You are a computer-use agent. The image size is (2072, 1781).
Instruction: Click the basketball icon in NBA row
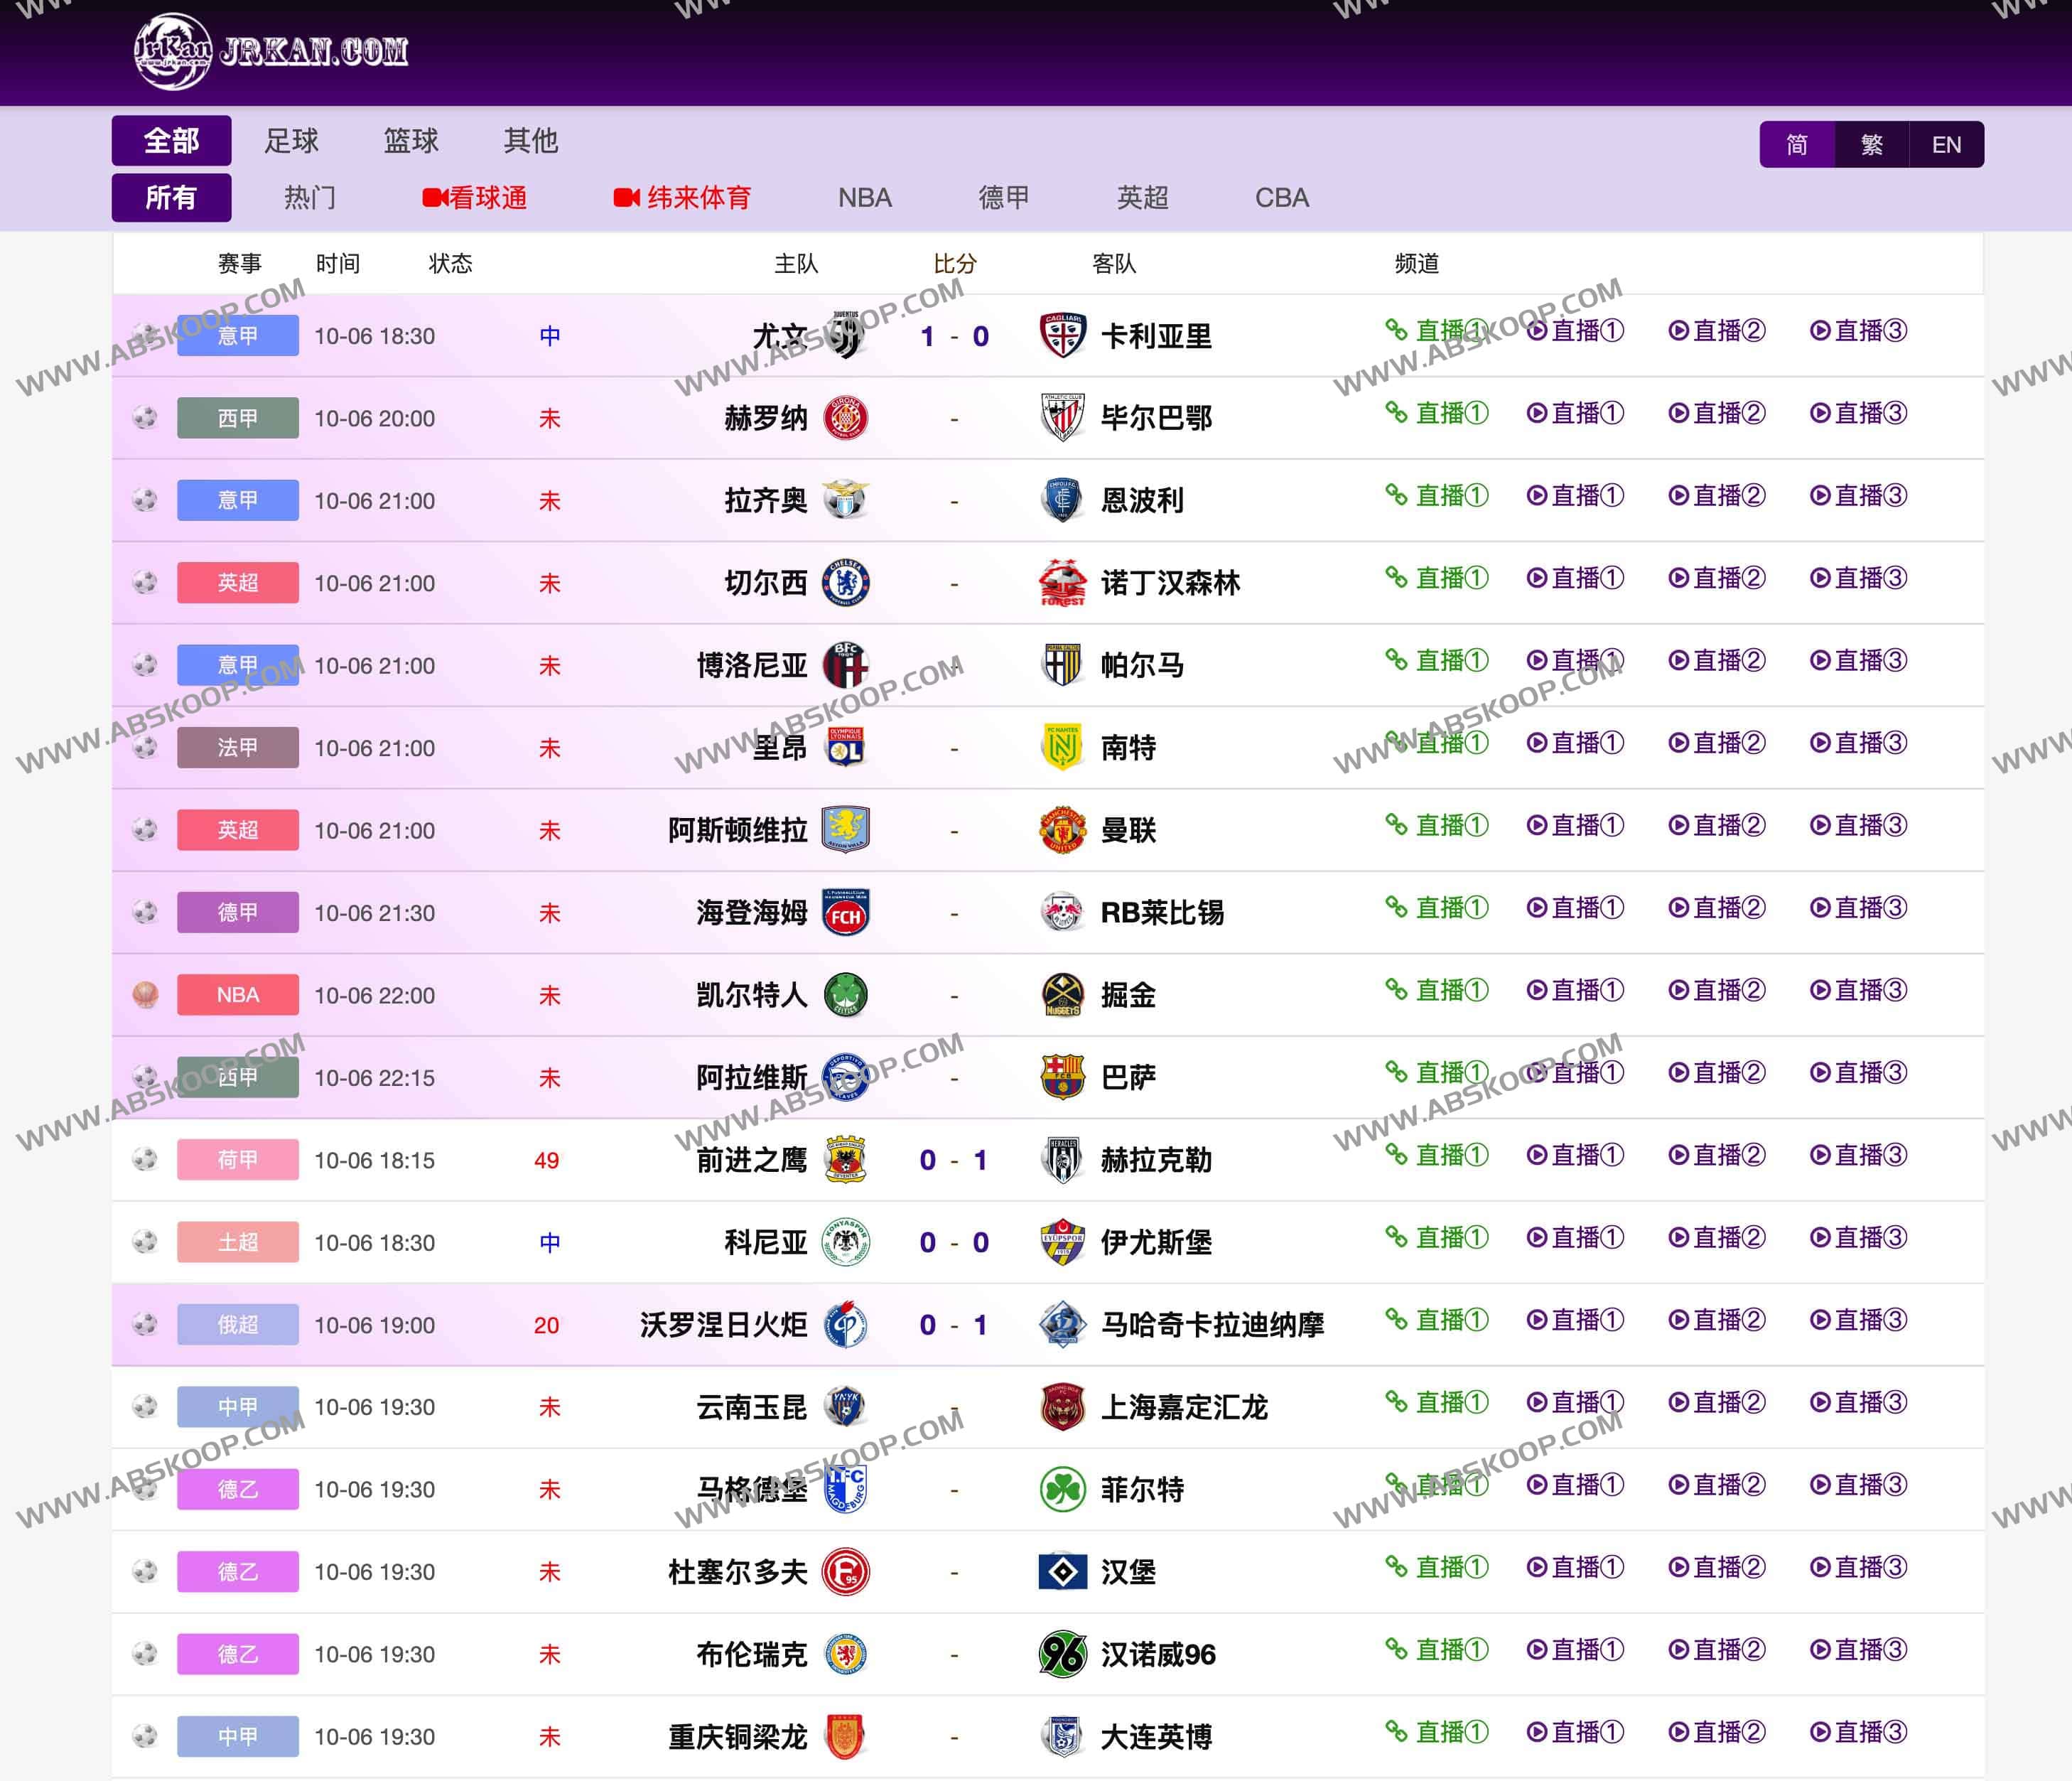click(x=146, y=995)
